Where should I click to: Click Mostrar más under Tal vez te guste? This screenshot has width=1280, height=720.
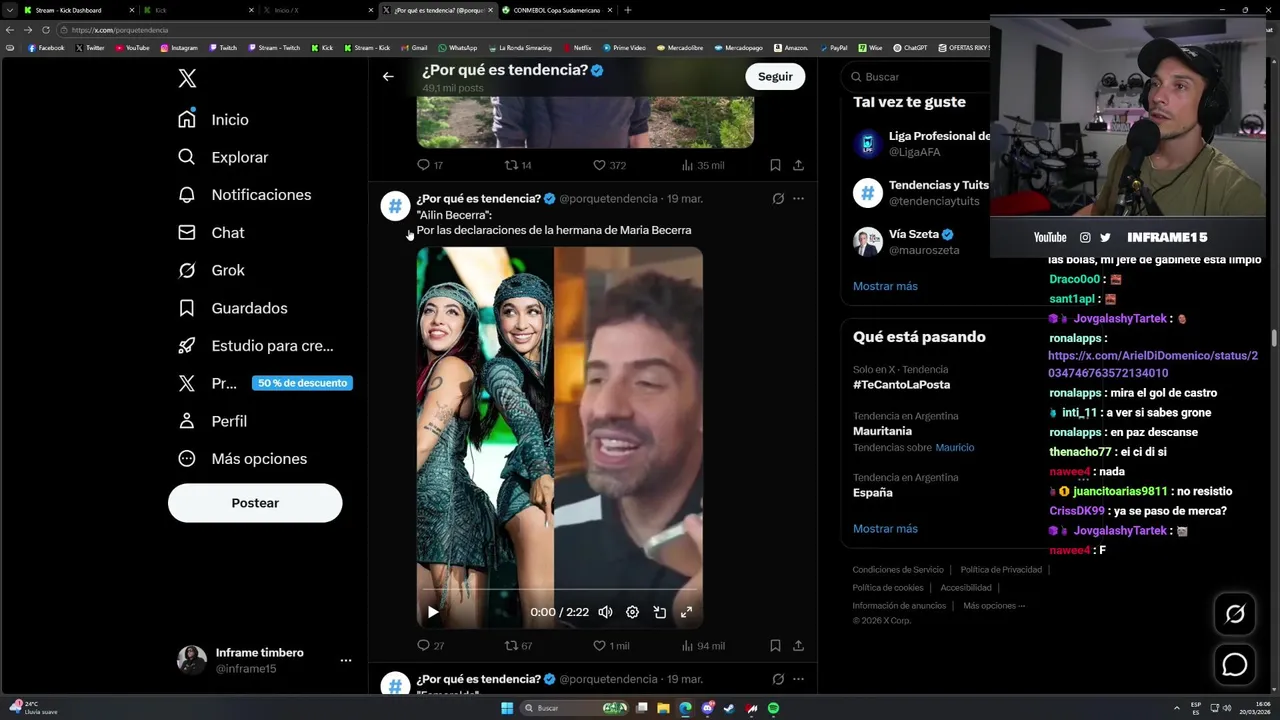pos(885,286)
